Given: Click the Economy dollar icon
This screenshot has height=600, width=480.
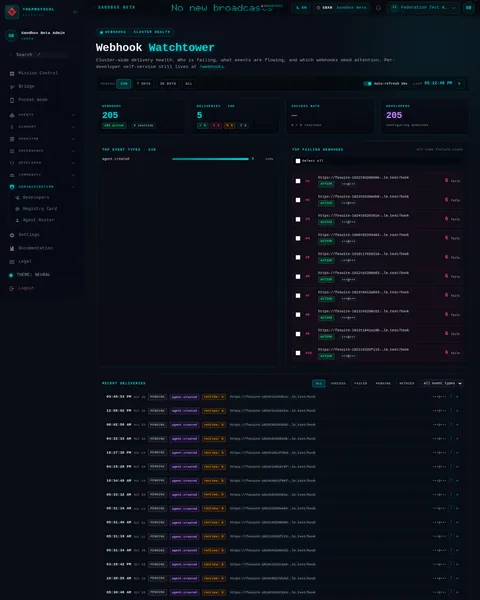Looking at the screenshot, I should [x=12, y=127].
